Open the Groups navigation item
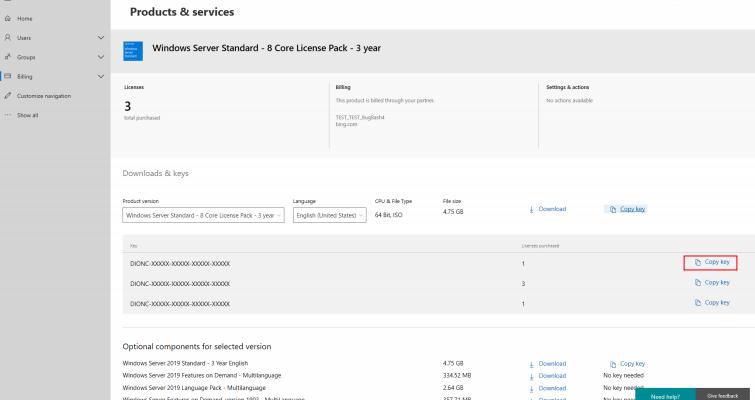This screenshot has height=400, width=755. pos(26,57)
